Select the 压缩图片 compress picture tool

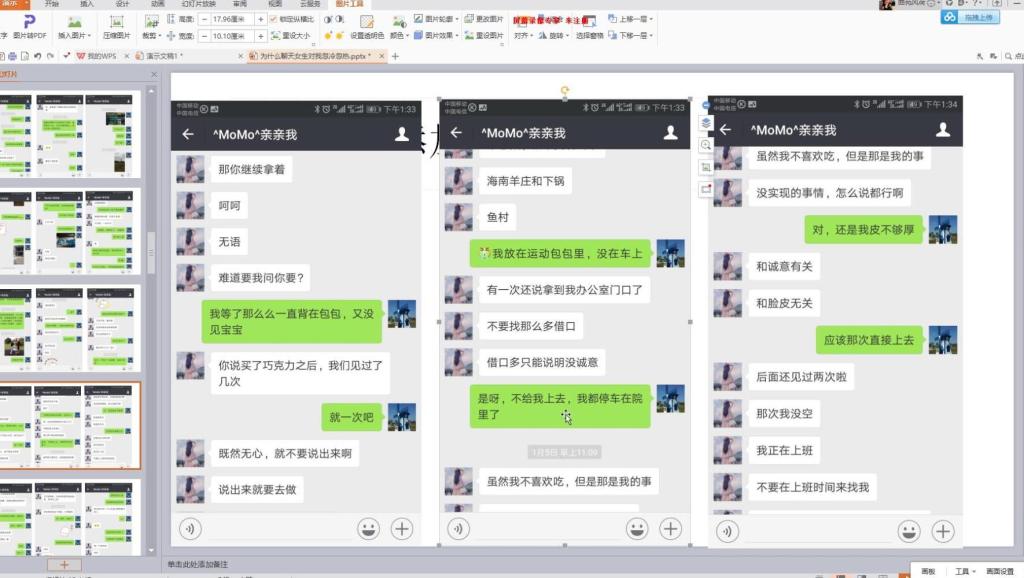click(x=115, y=27)
